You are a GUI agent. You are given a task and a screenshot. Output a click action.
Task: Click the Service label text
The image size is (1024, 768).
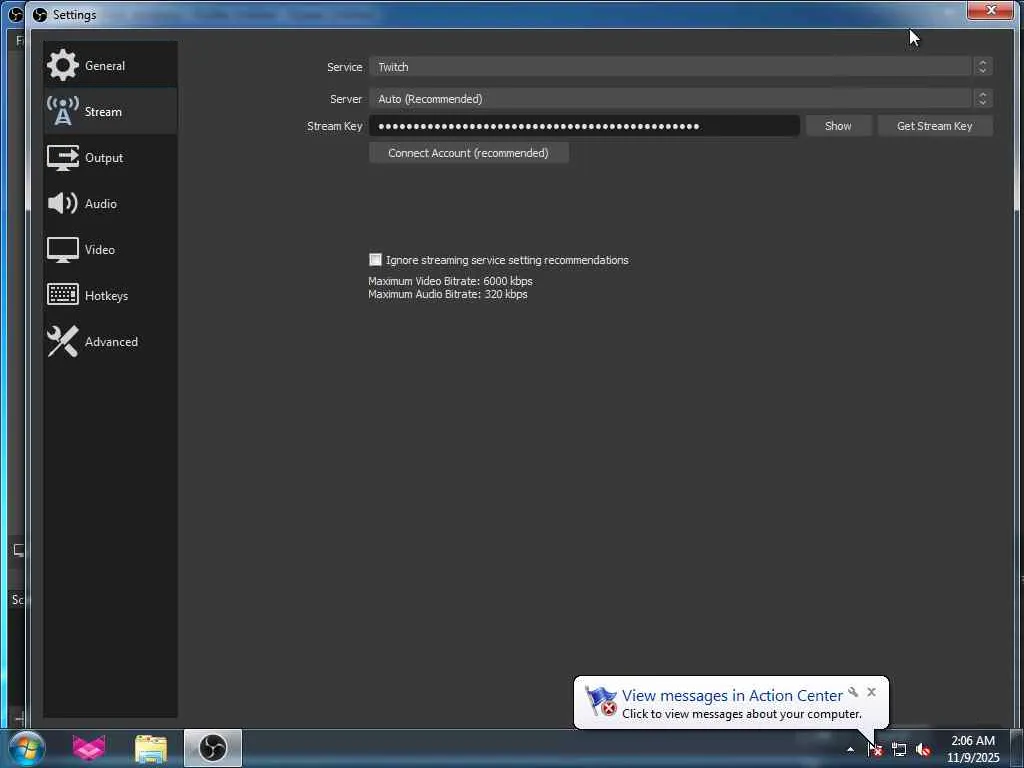pos(344,67)
